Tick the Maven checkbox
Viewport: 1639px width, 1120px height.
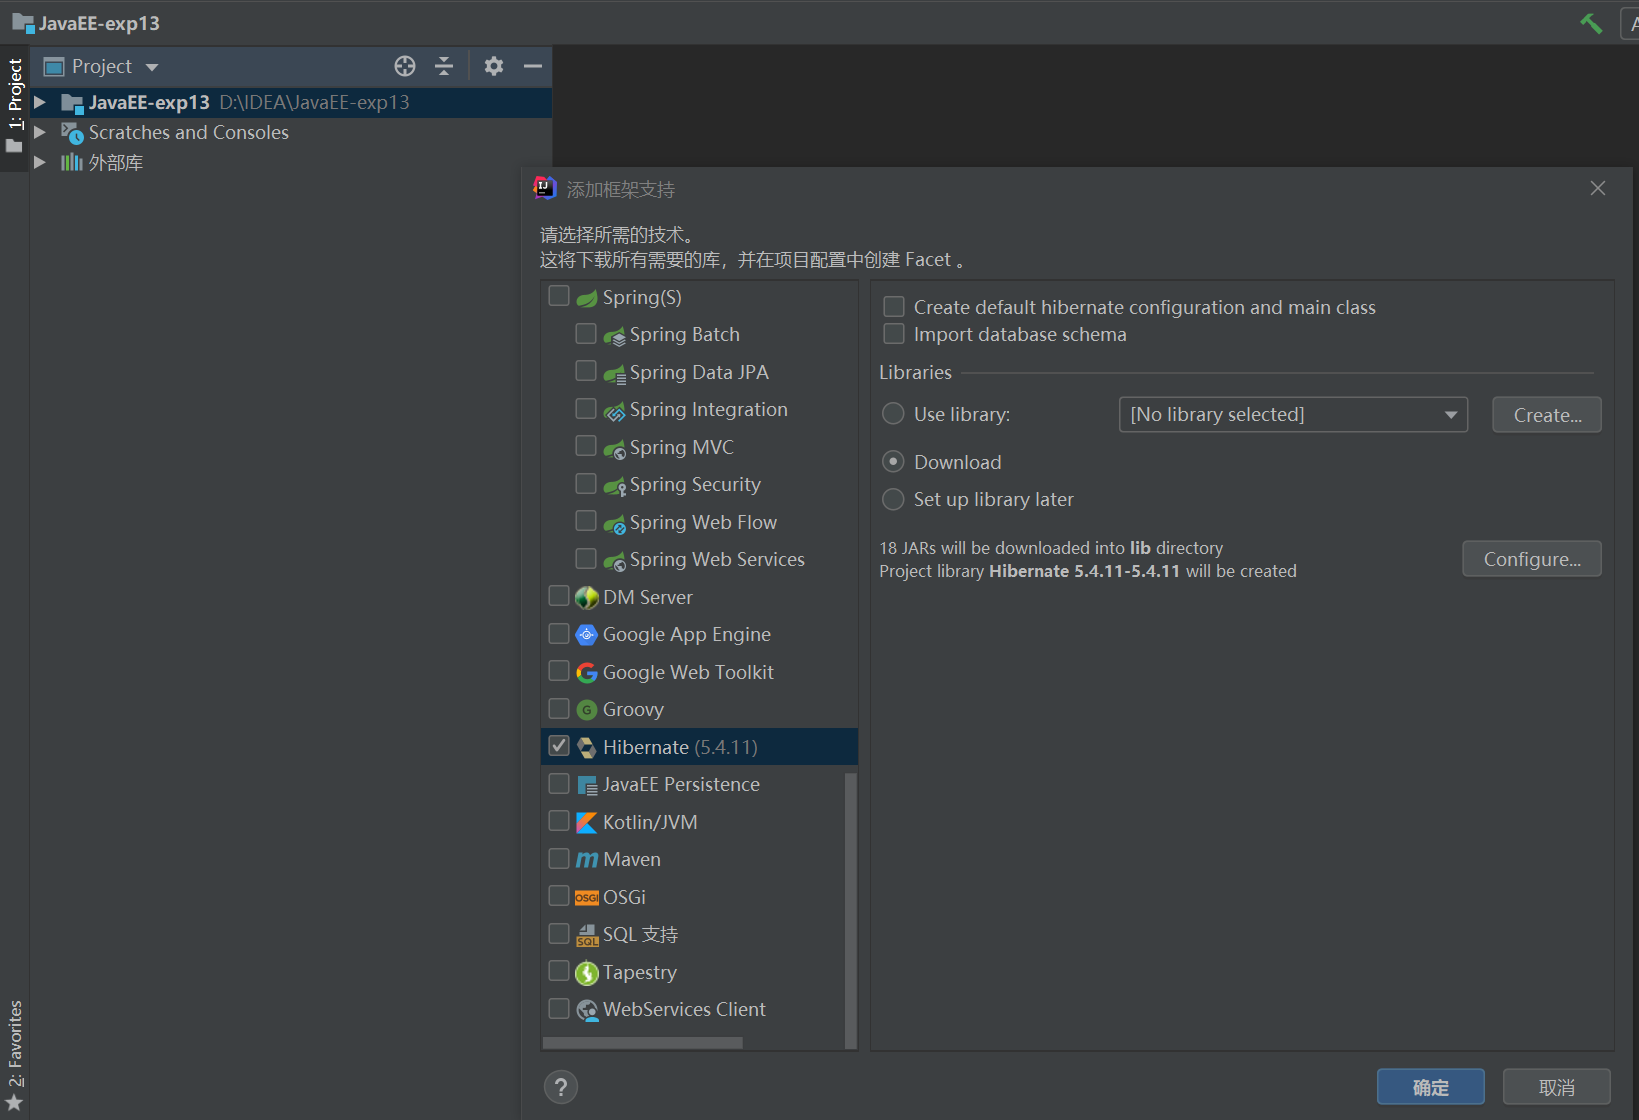click(x=559, y=858)
